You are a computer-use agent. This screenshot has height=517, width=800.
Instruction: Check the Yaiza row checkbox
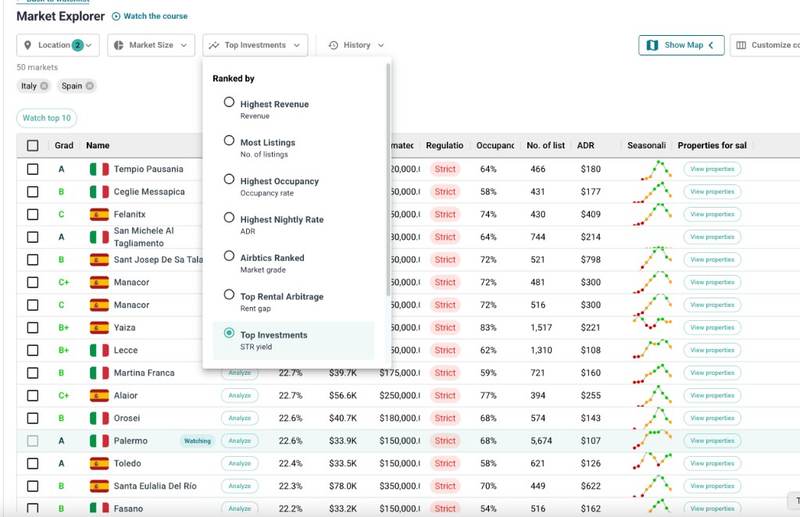[x=33, y=327]
